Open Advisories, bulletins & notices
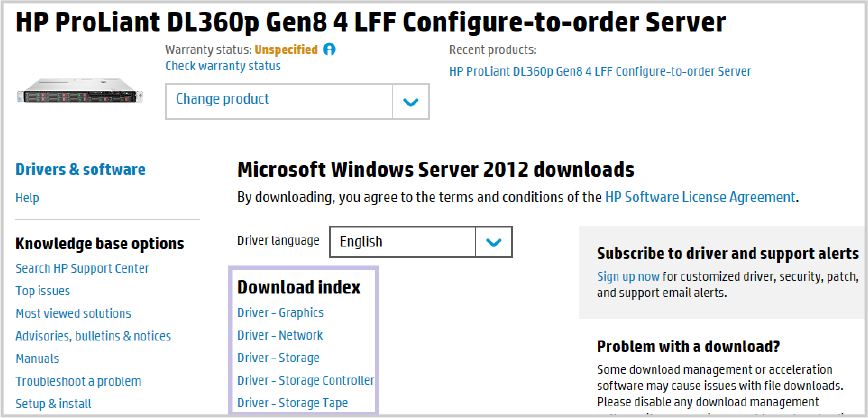This screenshot has width=868, height=418. 93,336
